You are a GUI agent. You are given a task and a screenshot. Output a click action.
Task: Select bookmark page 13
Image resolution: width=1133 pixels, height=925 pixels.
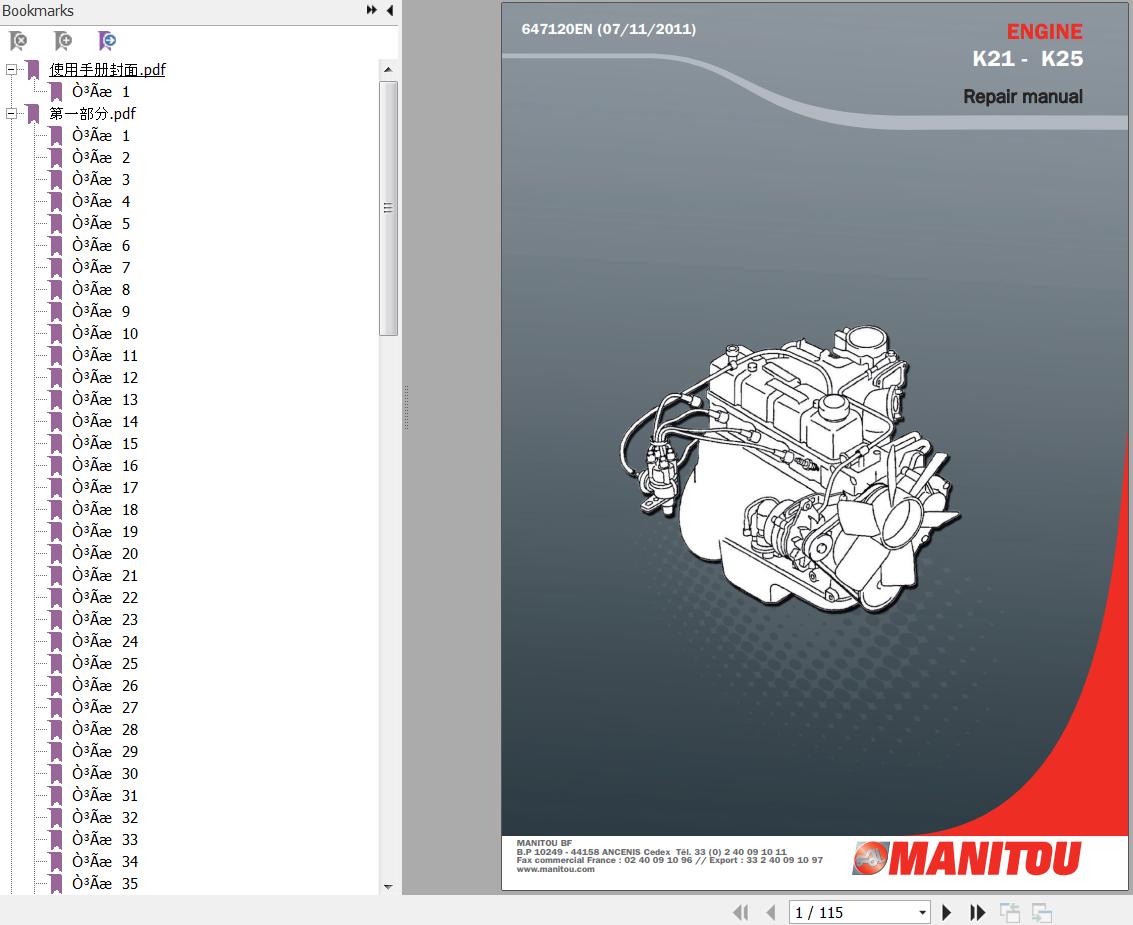click(105, 400)
